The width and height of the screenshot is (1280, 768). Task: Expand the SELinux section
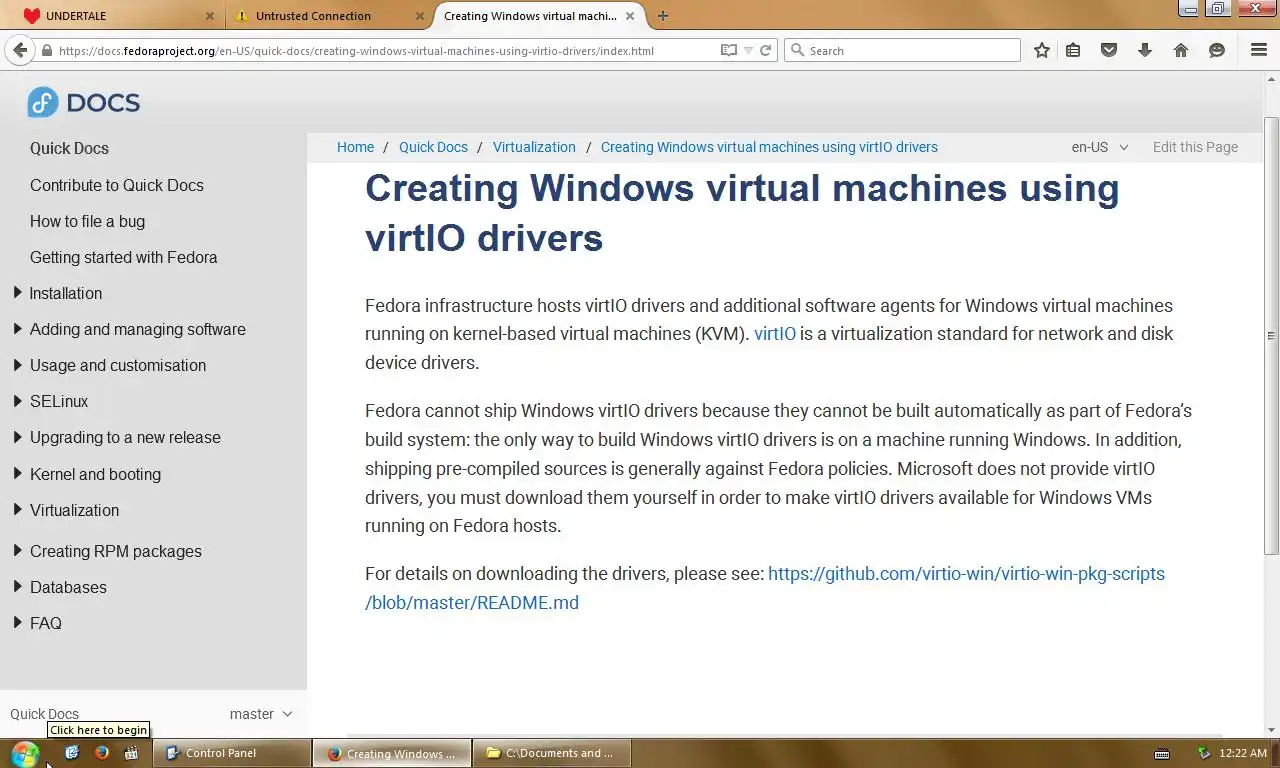point(18,401)
